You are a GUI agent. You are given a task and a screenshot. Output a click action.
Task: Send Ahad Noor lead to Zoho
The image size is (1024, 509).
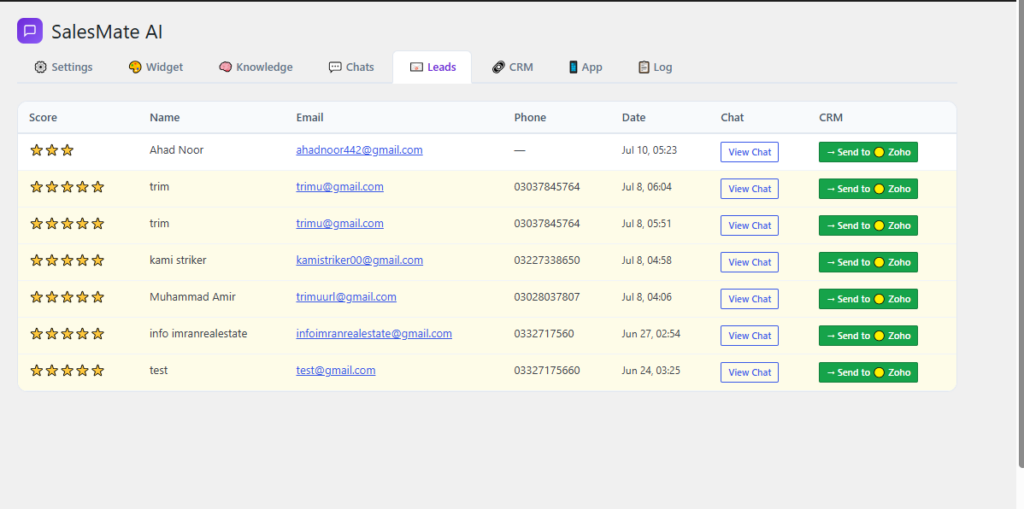pos(869,152)
